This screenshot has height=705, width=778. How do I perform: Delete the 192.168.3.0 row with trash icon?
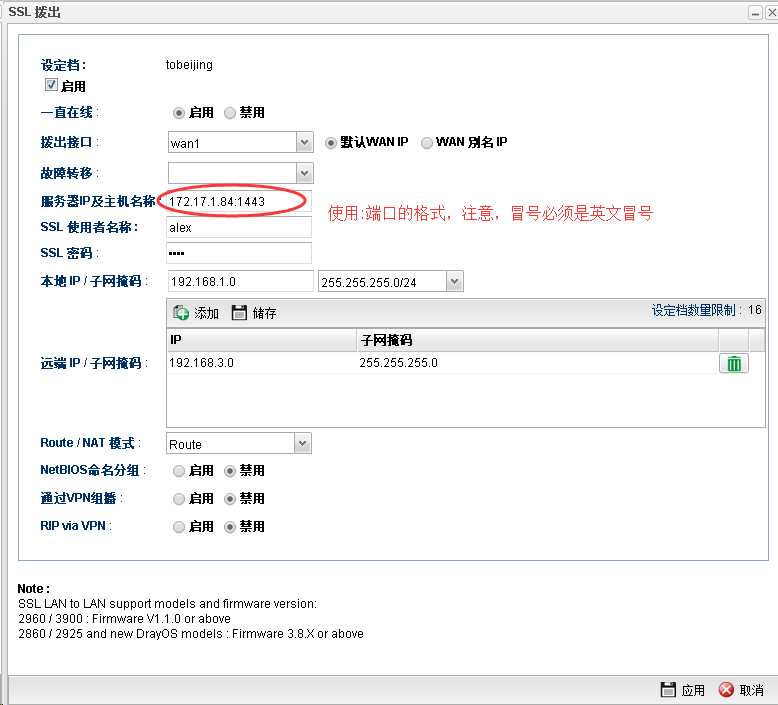click(734, 364)
